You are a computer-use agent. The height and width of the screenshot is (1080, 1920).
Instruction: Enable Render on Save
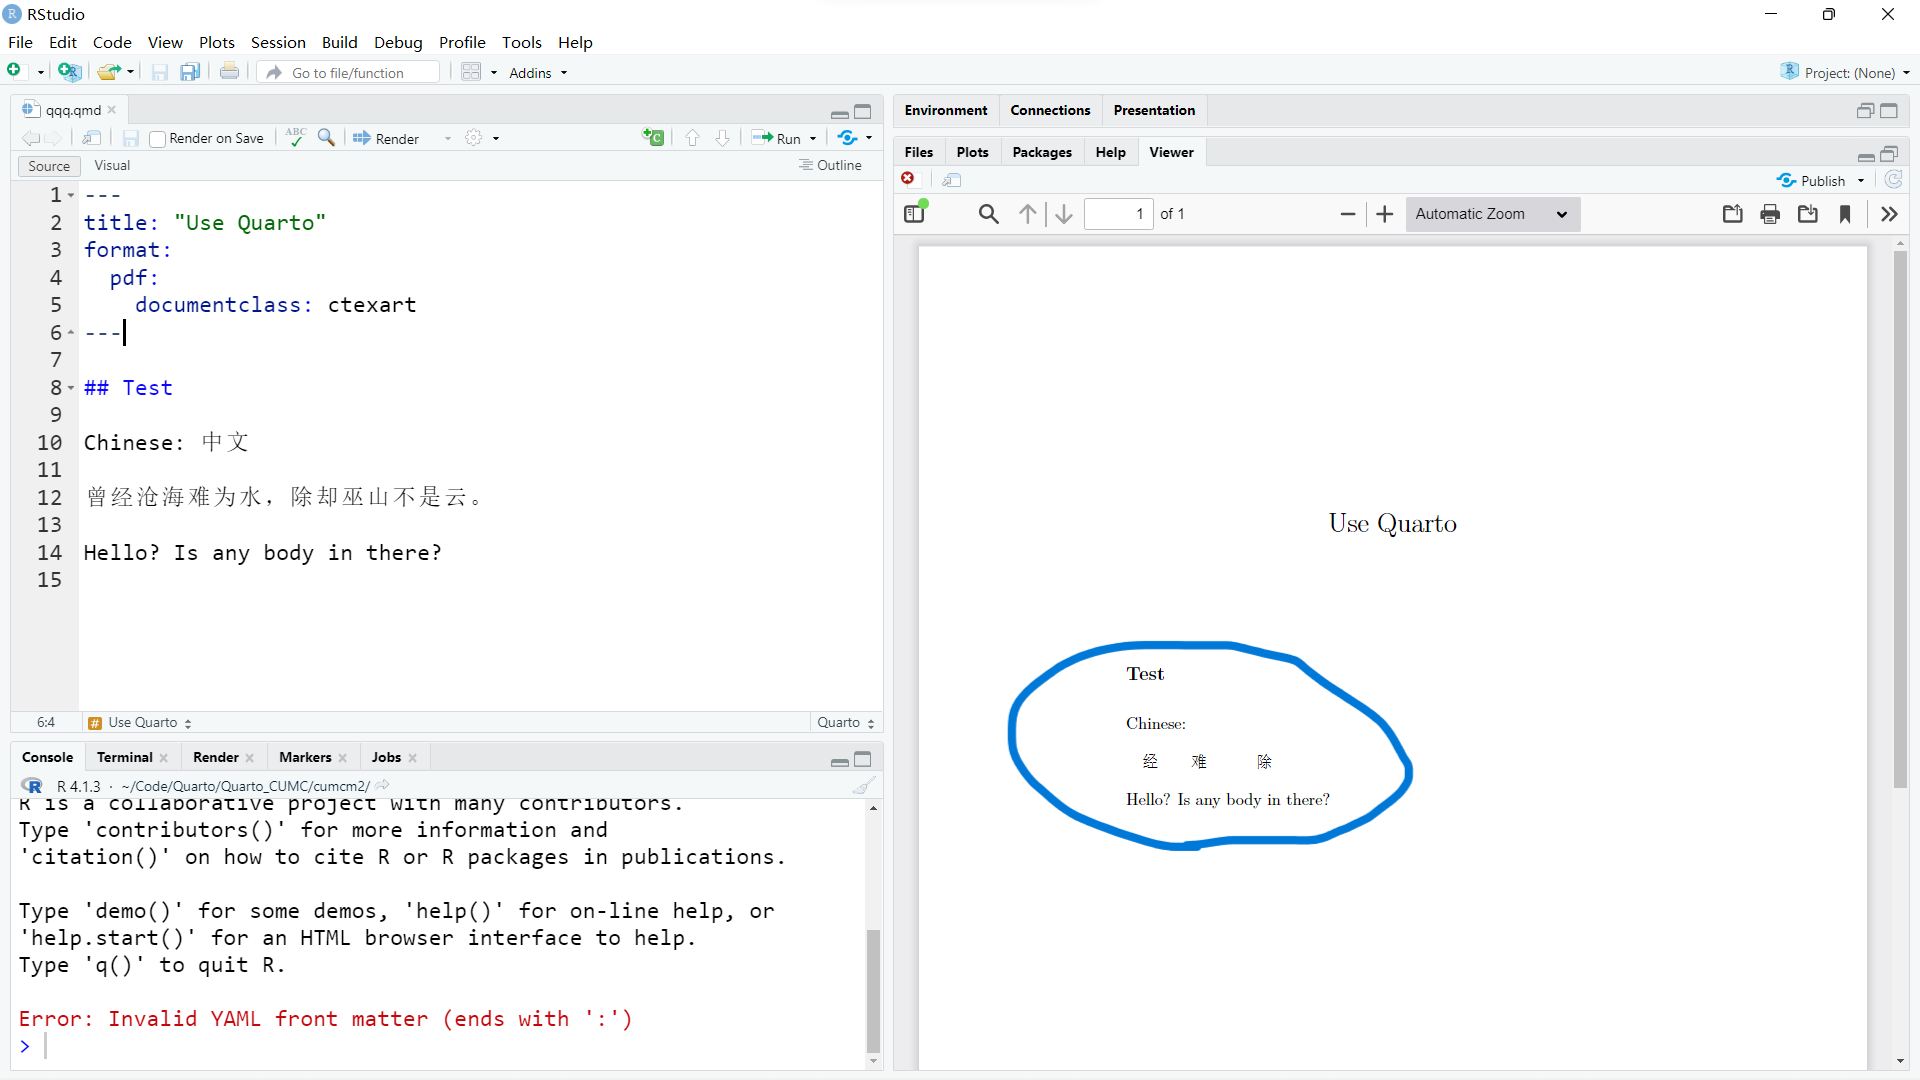tap(157, 138)
